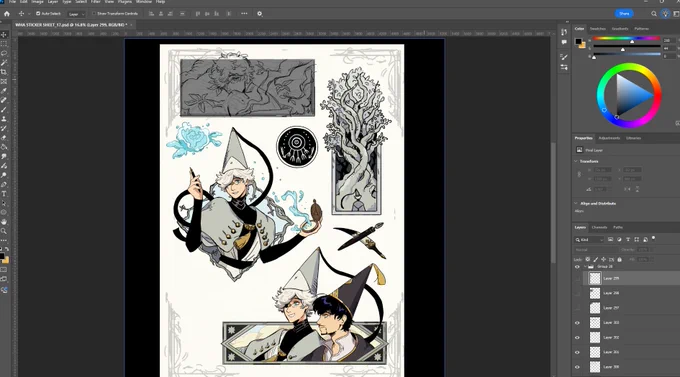The image size is (680, 377).
Task: Toggle visibility of the Group layer
Action: (577, 267)
